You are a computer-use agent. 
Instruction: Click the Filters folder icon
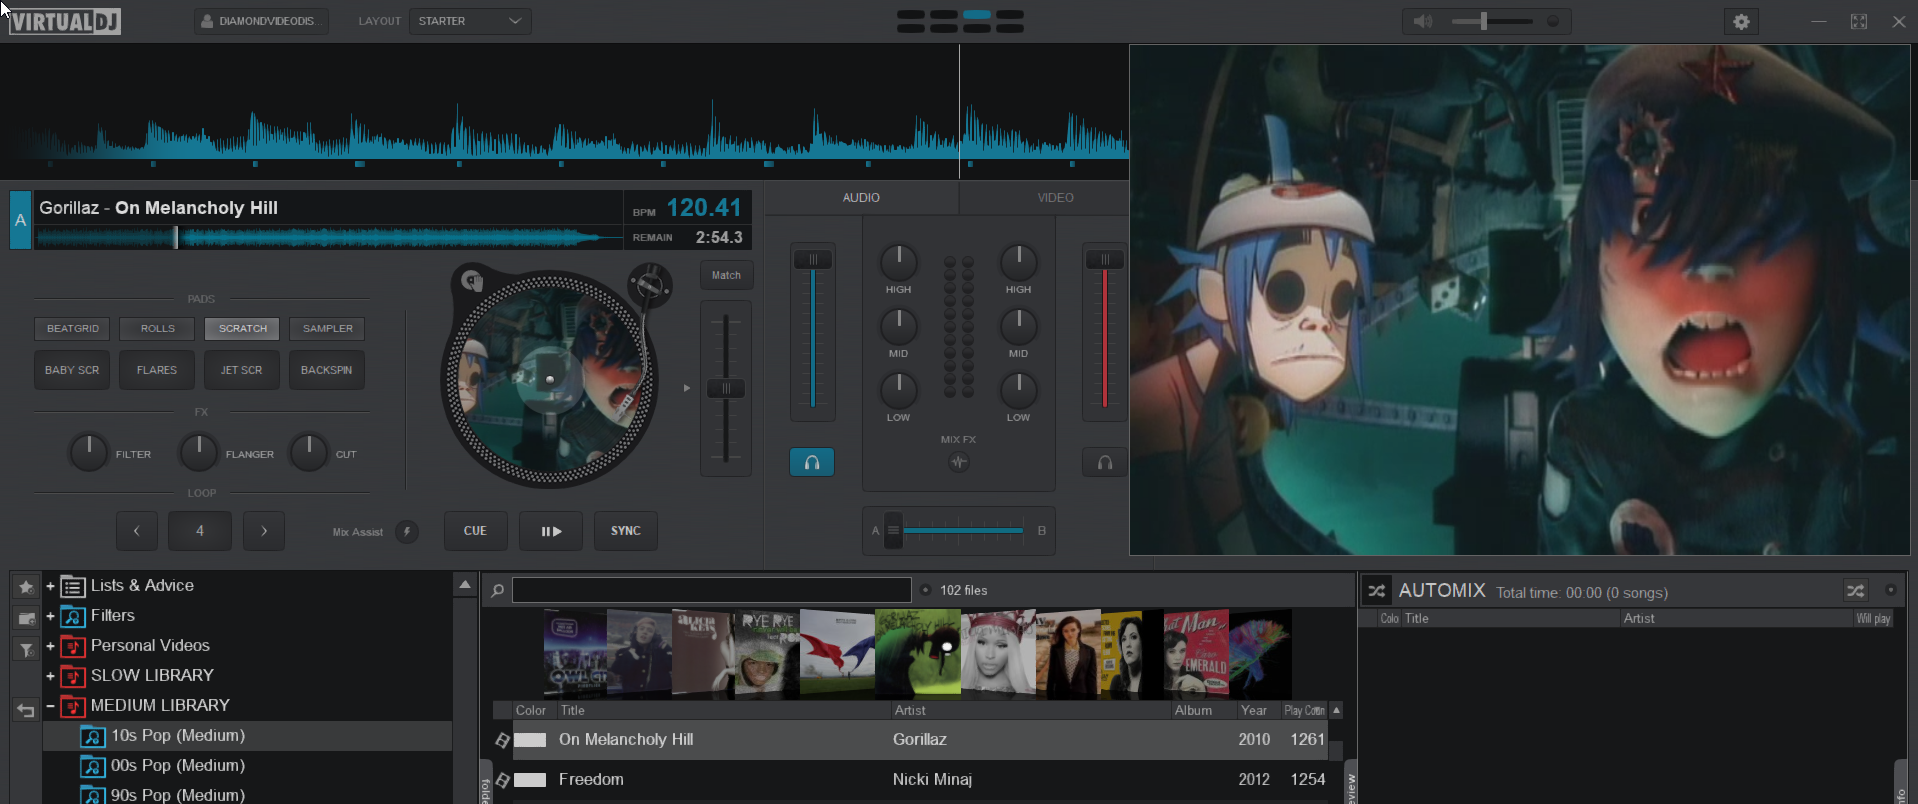[x=73, y=616]
